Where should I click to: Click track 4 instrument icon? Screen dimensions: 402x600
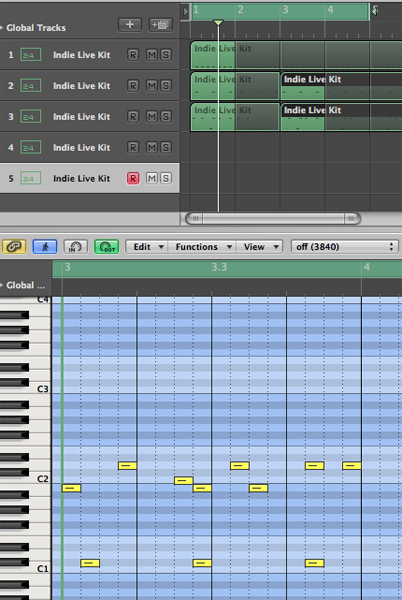(31, 147)
